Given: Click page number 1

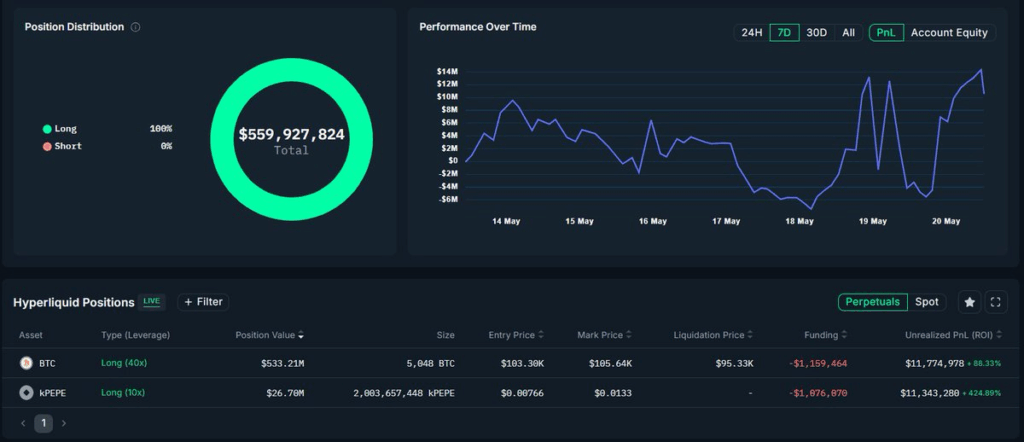Looking at the screenshot, I should (44, 423).
